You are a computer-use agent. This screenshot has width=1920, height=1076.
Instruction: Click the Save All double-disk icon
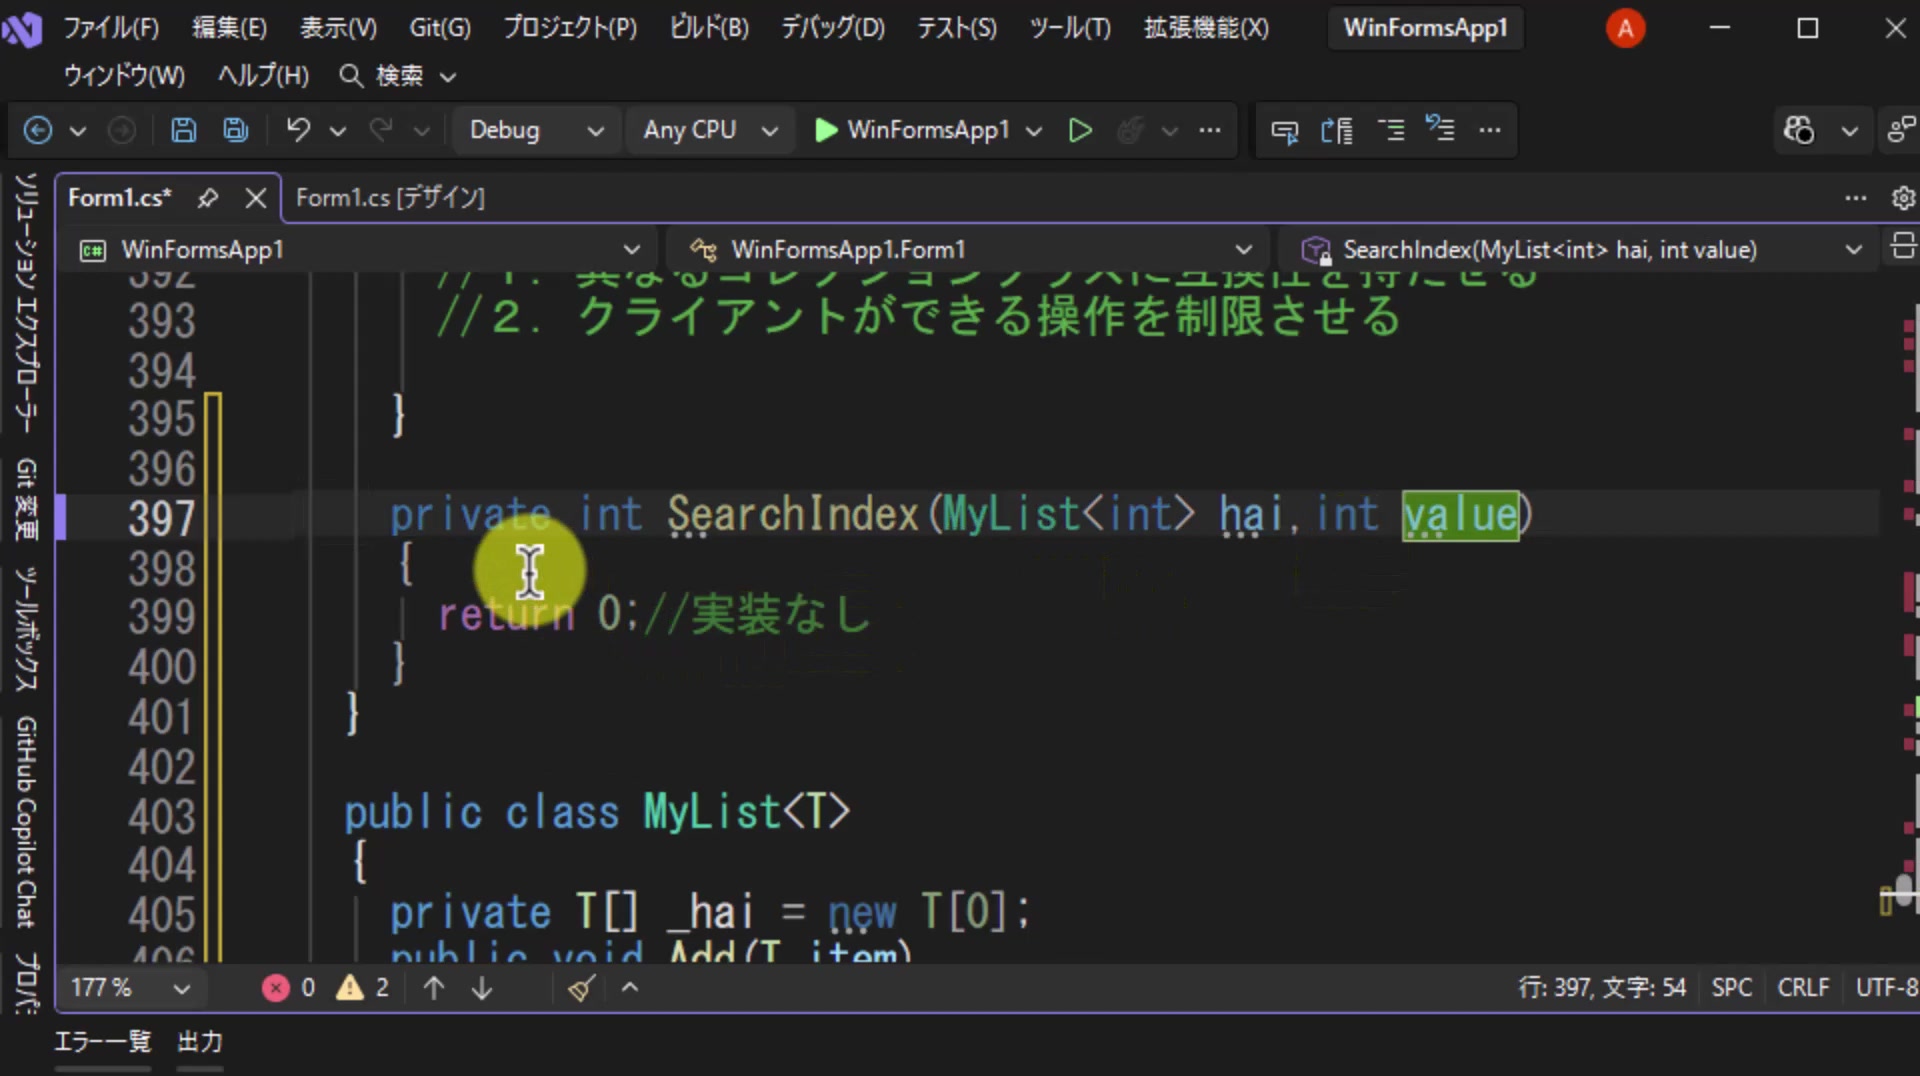point(236,130)
